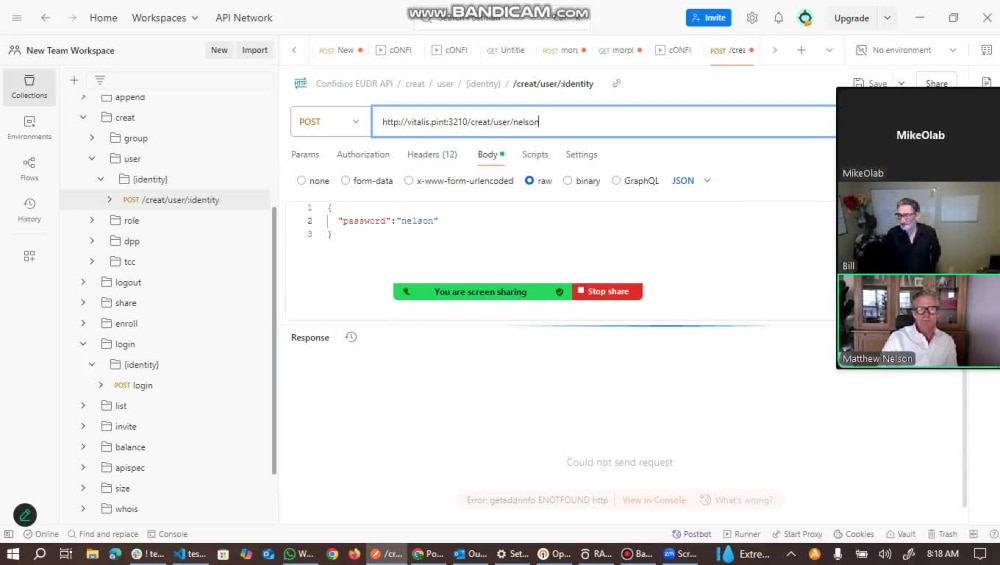Go forward with the right arrow
Image resolution: width=1000 pixels, height=565 pixels.
(x=72, y=18)
